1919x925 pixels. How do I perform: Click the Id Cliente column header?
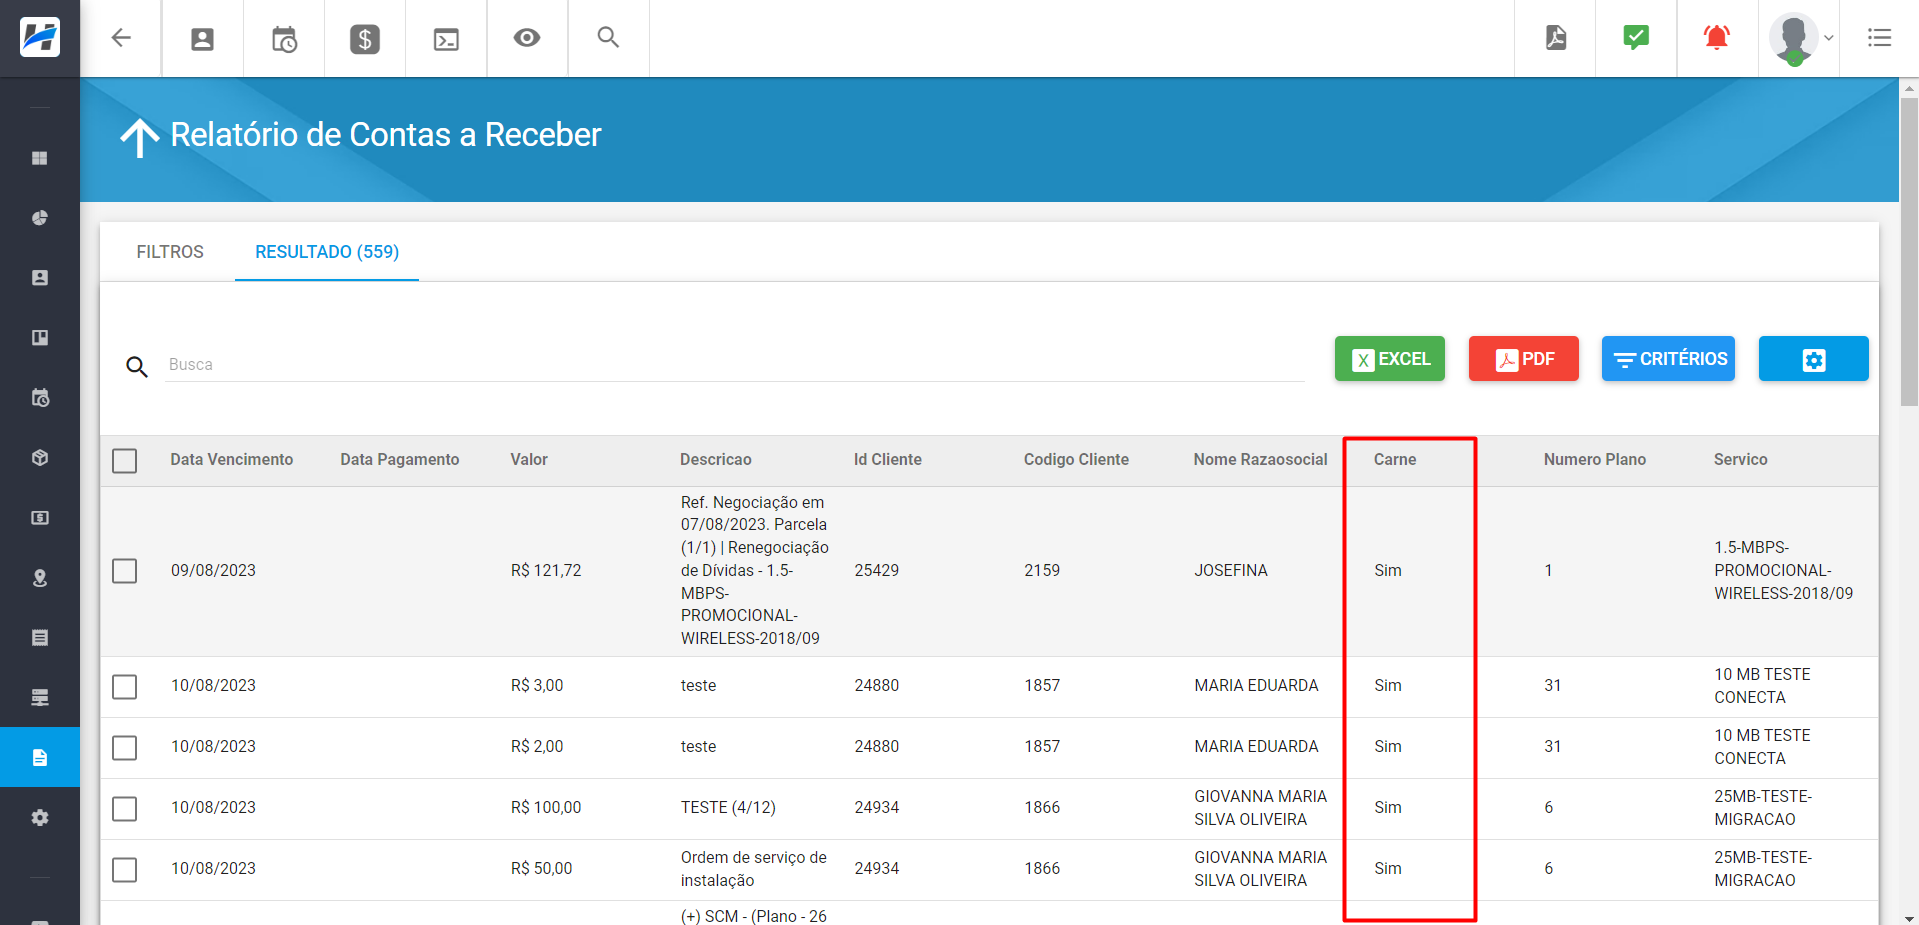click(888, 460)
